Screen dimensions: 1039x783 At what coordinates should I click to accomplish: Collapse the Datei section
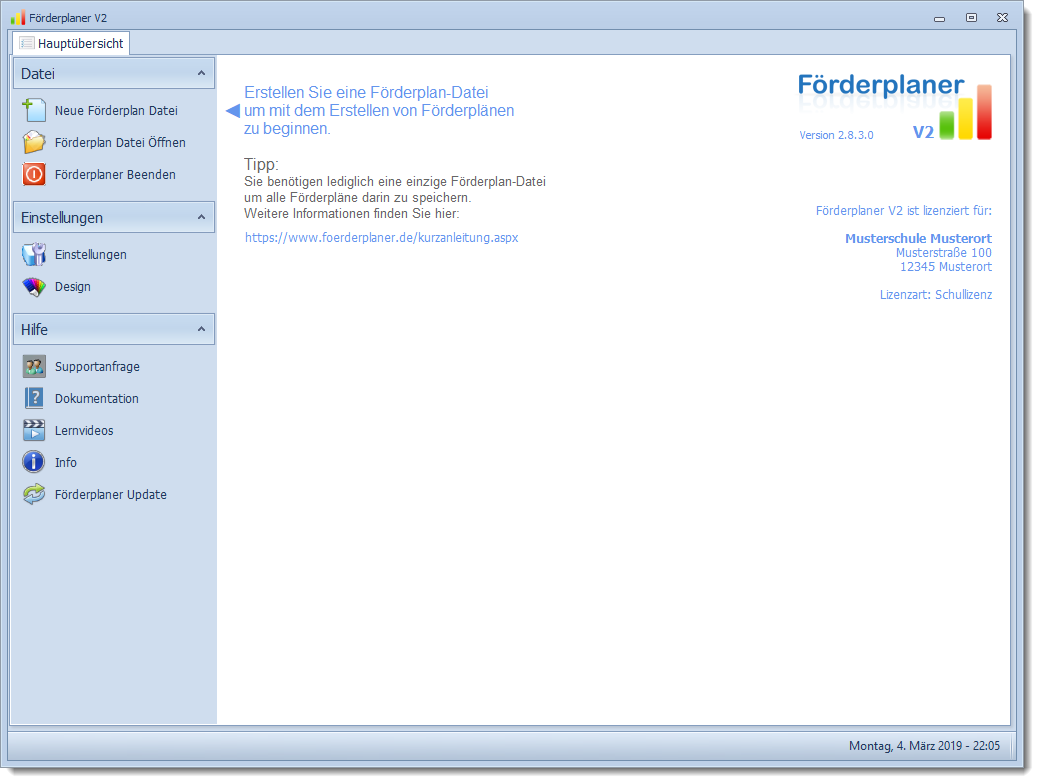[201, 73]
